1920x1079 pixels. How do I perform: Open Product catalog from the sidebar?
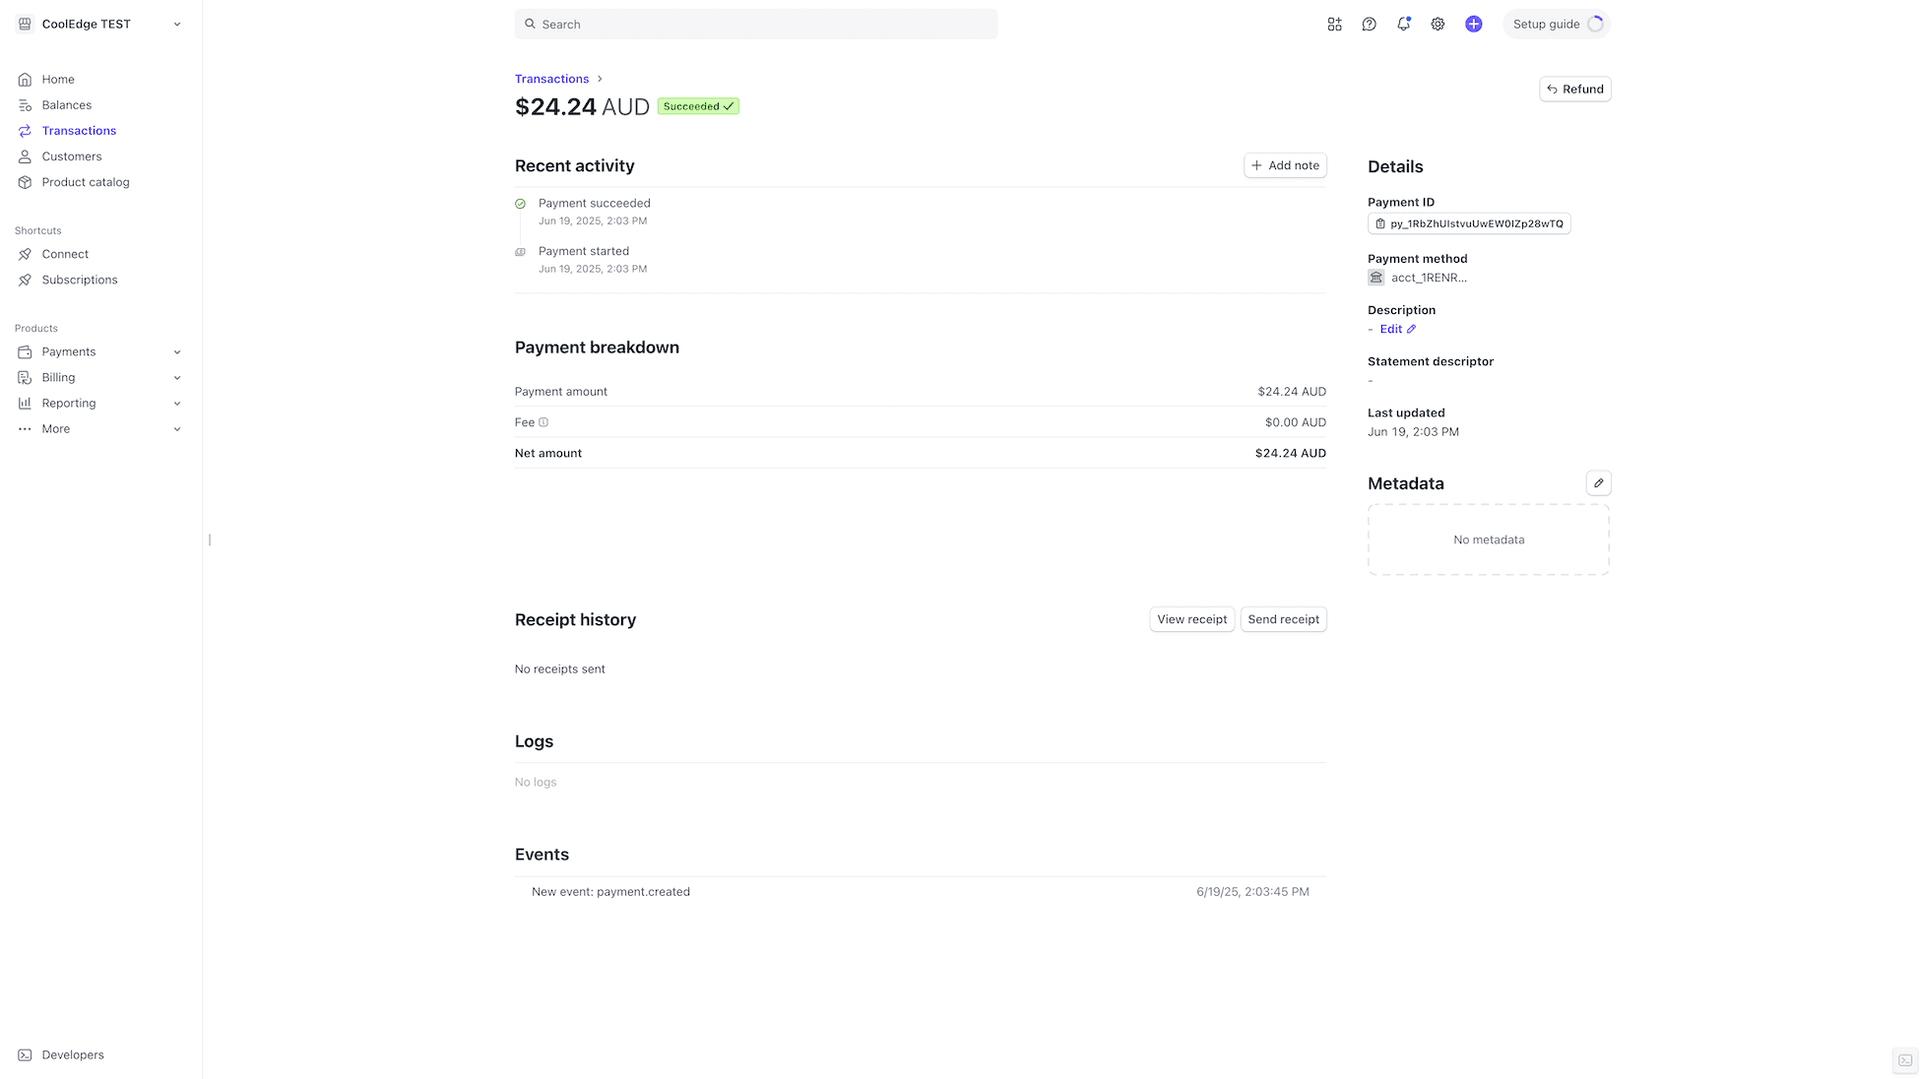click(85, 182)
